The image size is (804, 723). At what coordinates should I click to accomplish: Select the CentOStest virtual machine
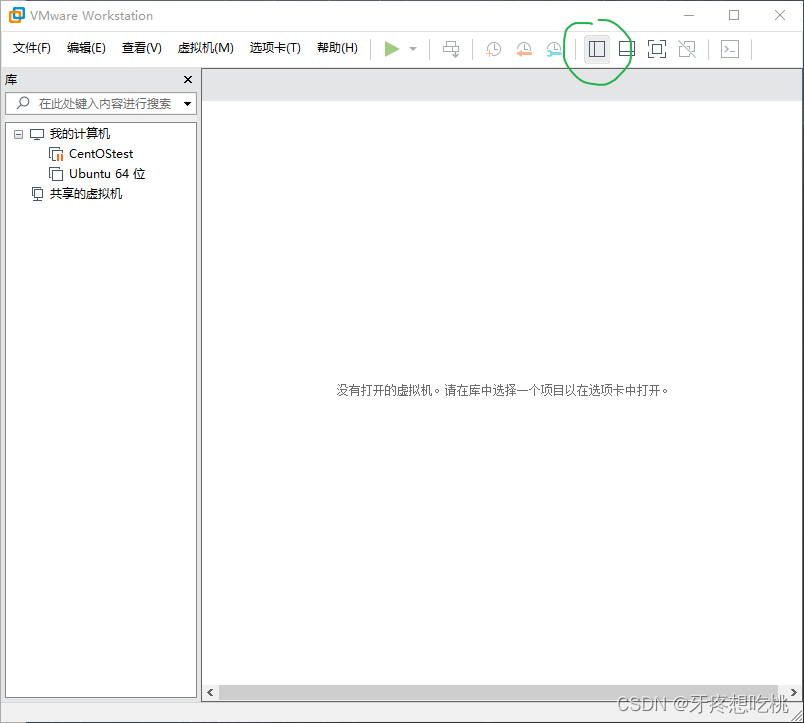click(101, 154)
